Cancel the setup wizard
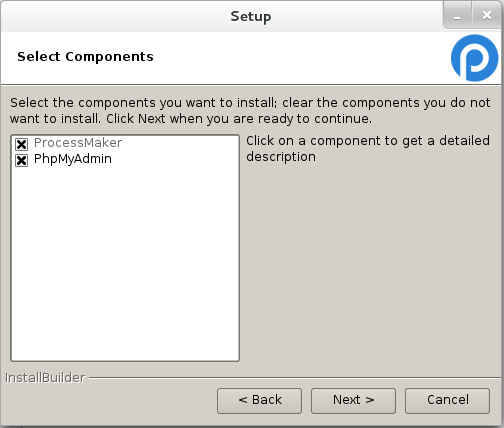504x428 pixels. (x=447, y=400)
